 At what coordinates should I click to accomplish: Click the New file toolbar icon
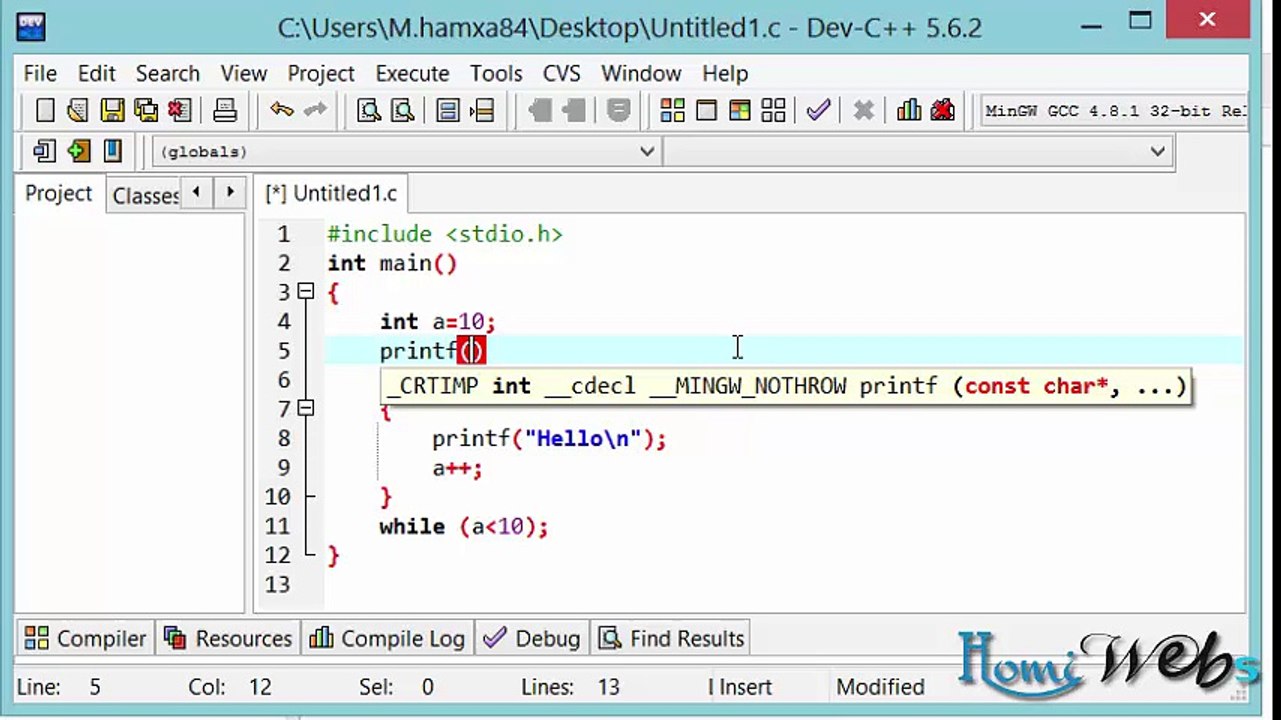pyautogui.click(x=45, y=111)
